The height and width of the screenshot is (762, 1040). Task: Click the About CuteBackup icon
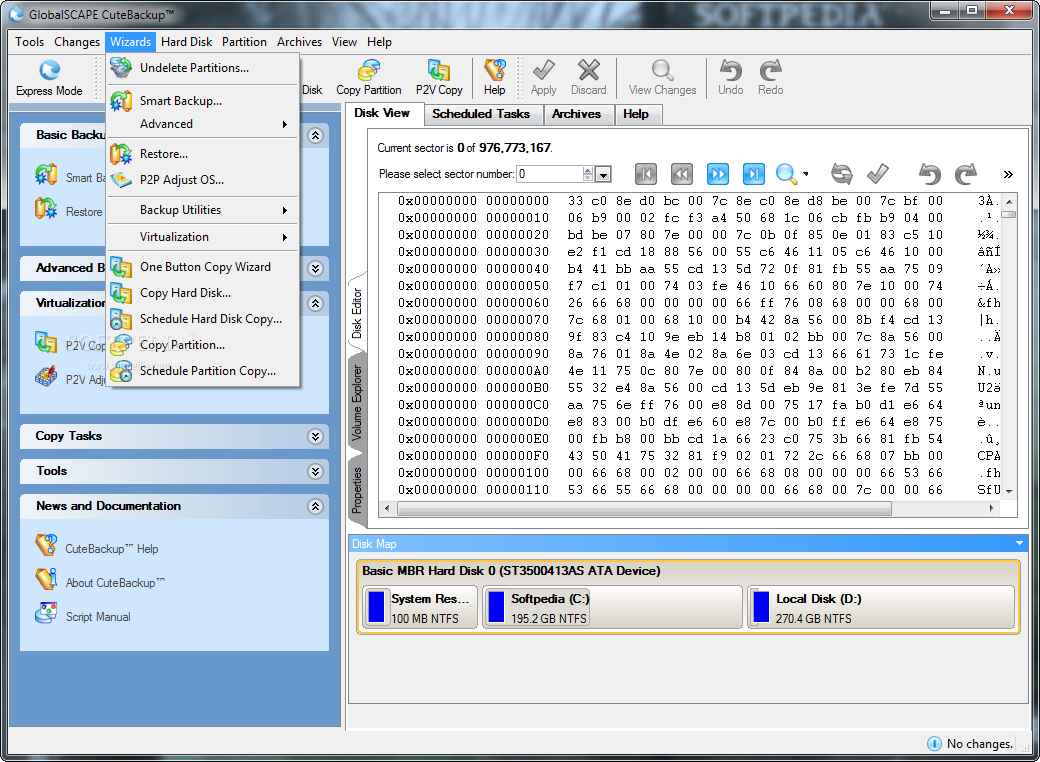coord(46,579)
